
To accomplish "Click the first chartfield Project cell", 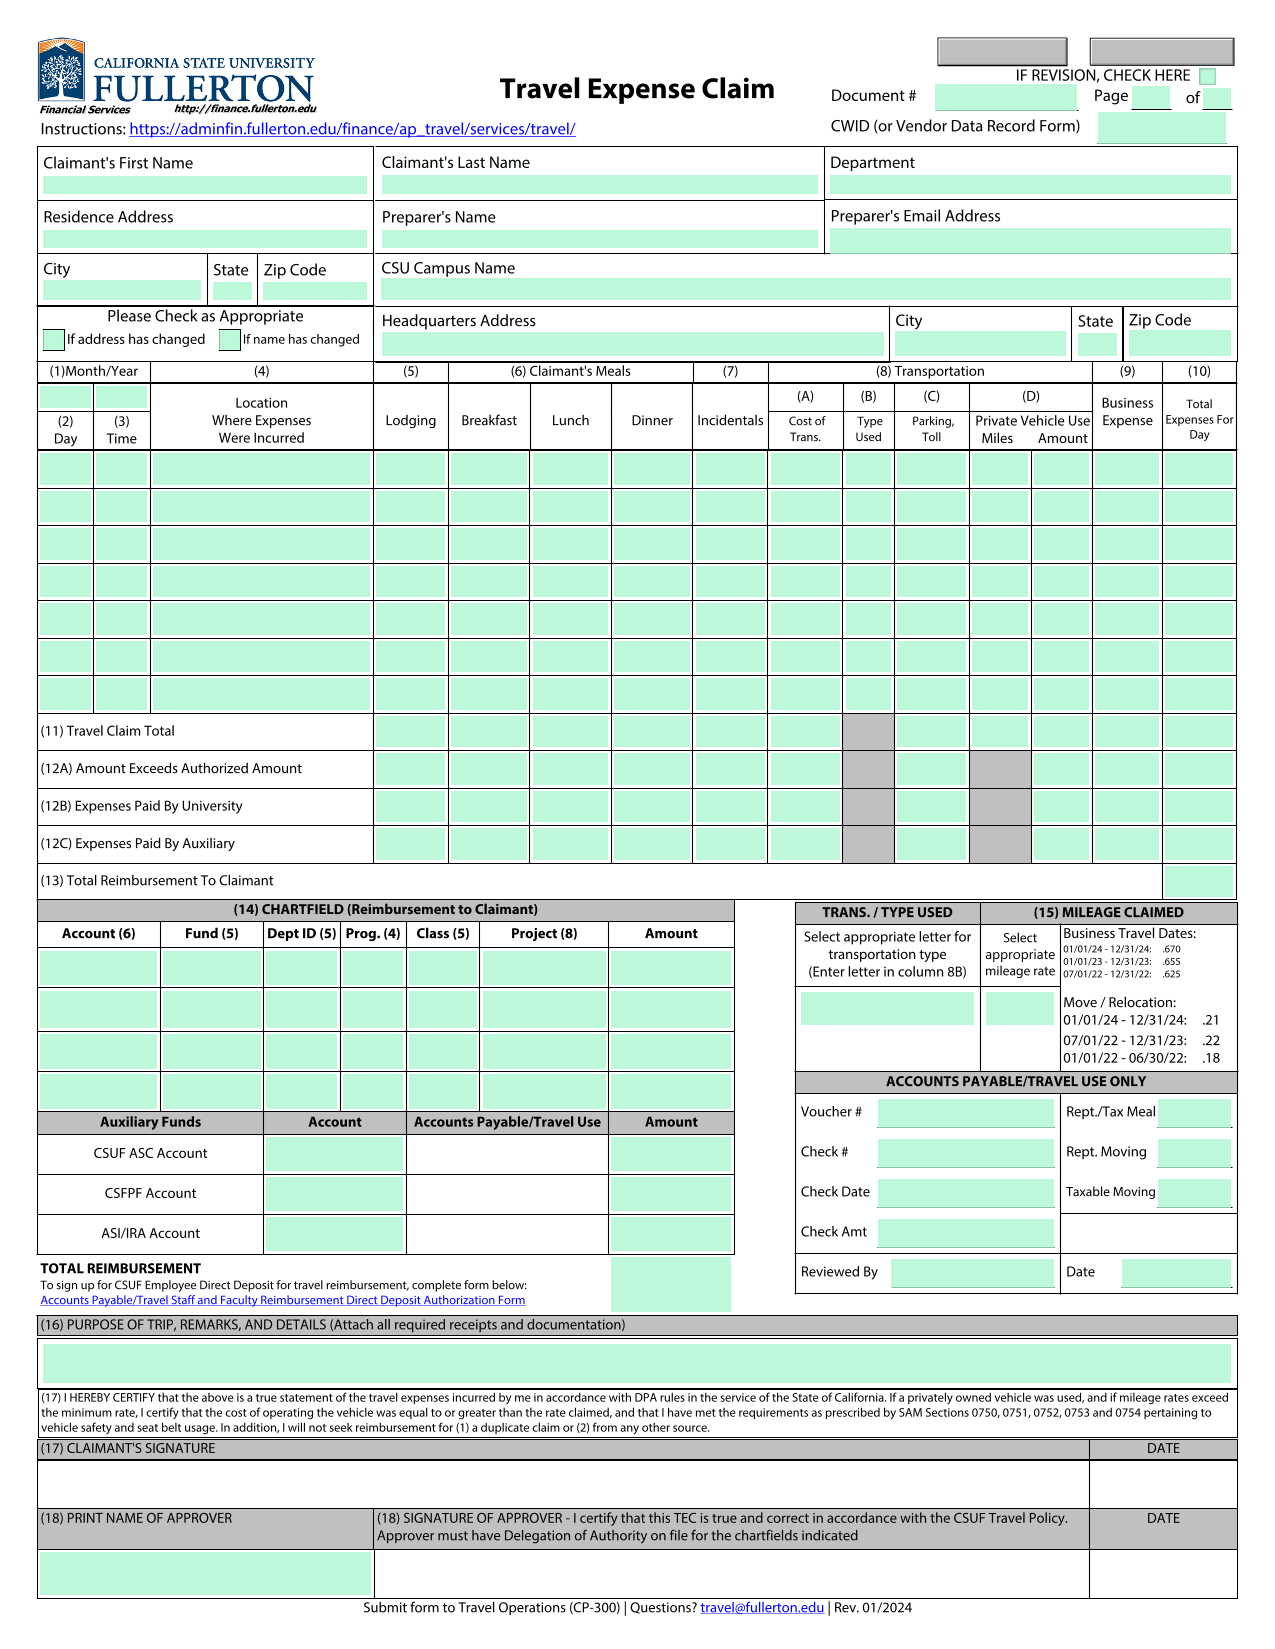I will pos(543,969).
